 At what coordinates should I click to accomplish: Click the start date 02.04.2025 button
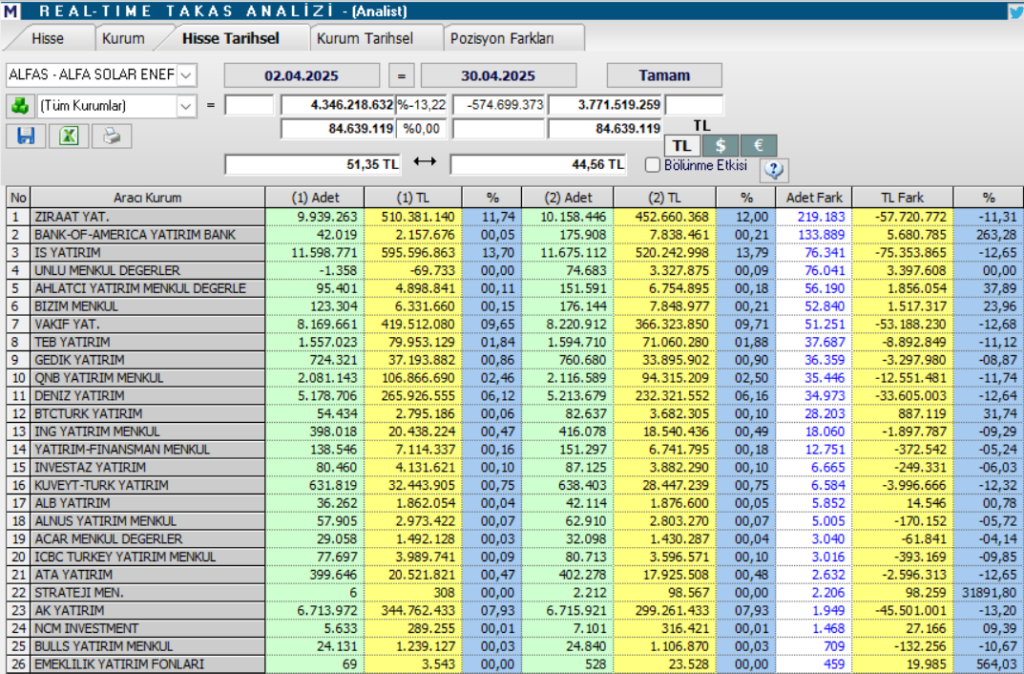(x=302, y=75)
